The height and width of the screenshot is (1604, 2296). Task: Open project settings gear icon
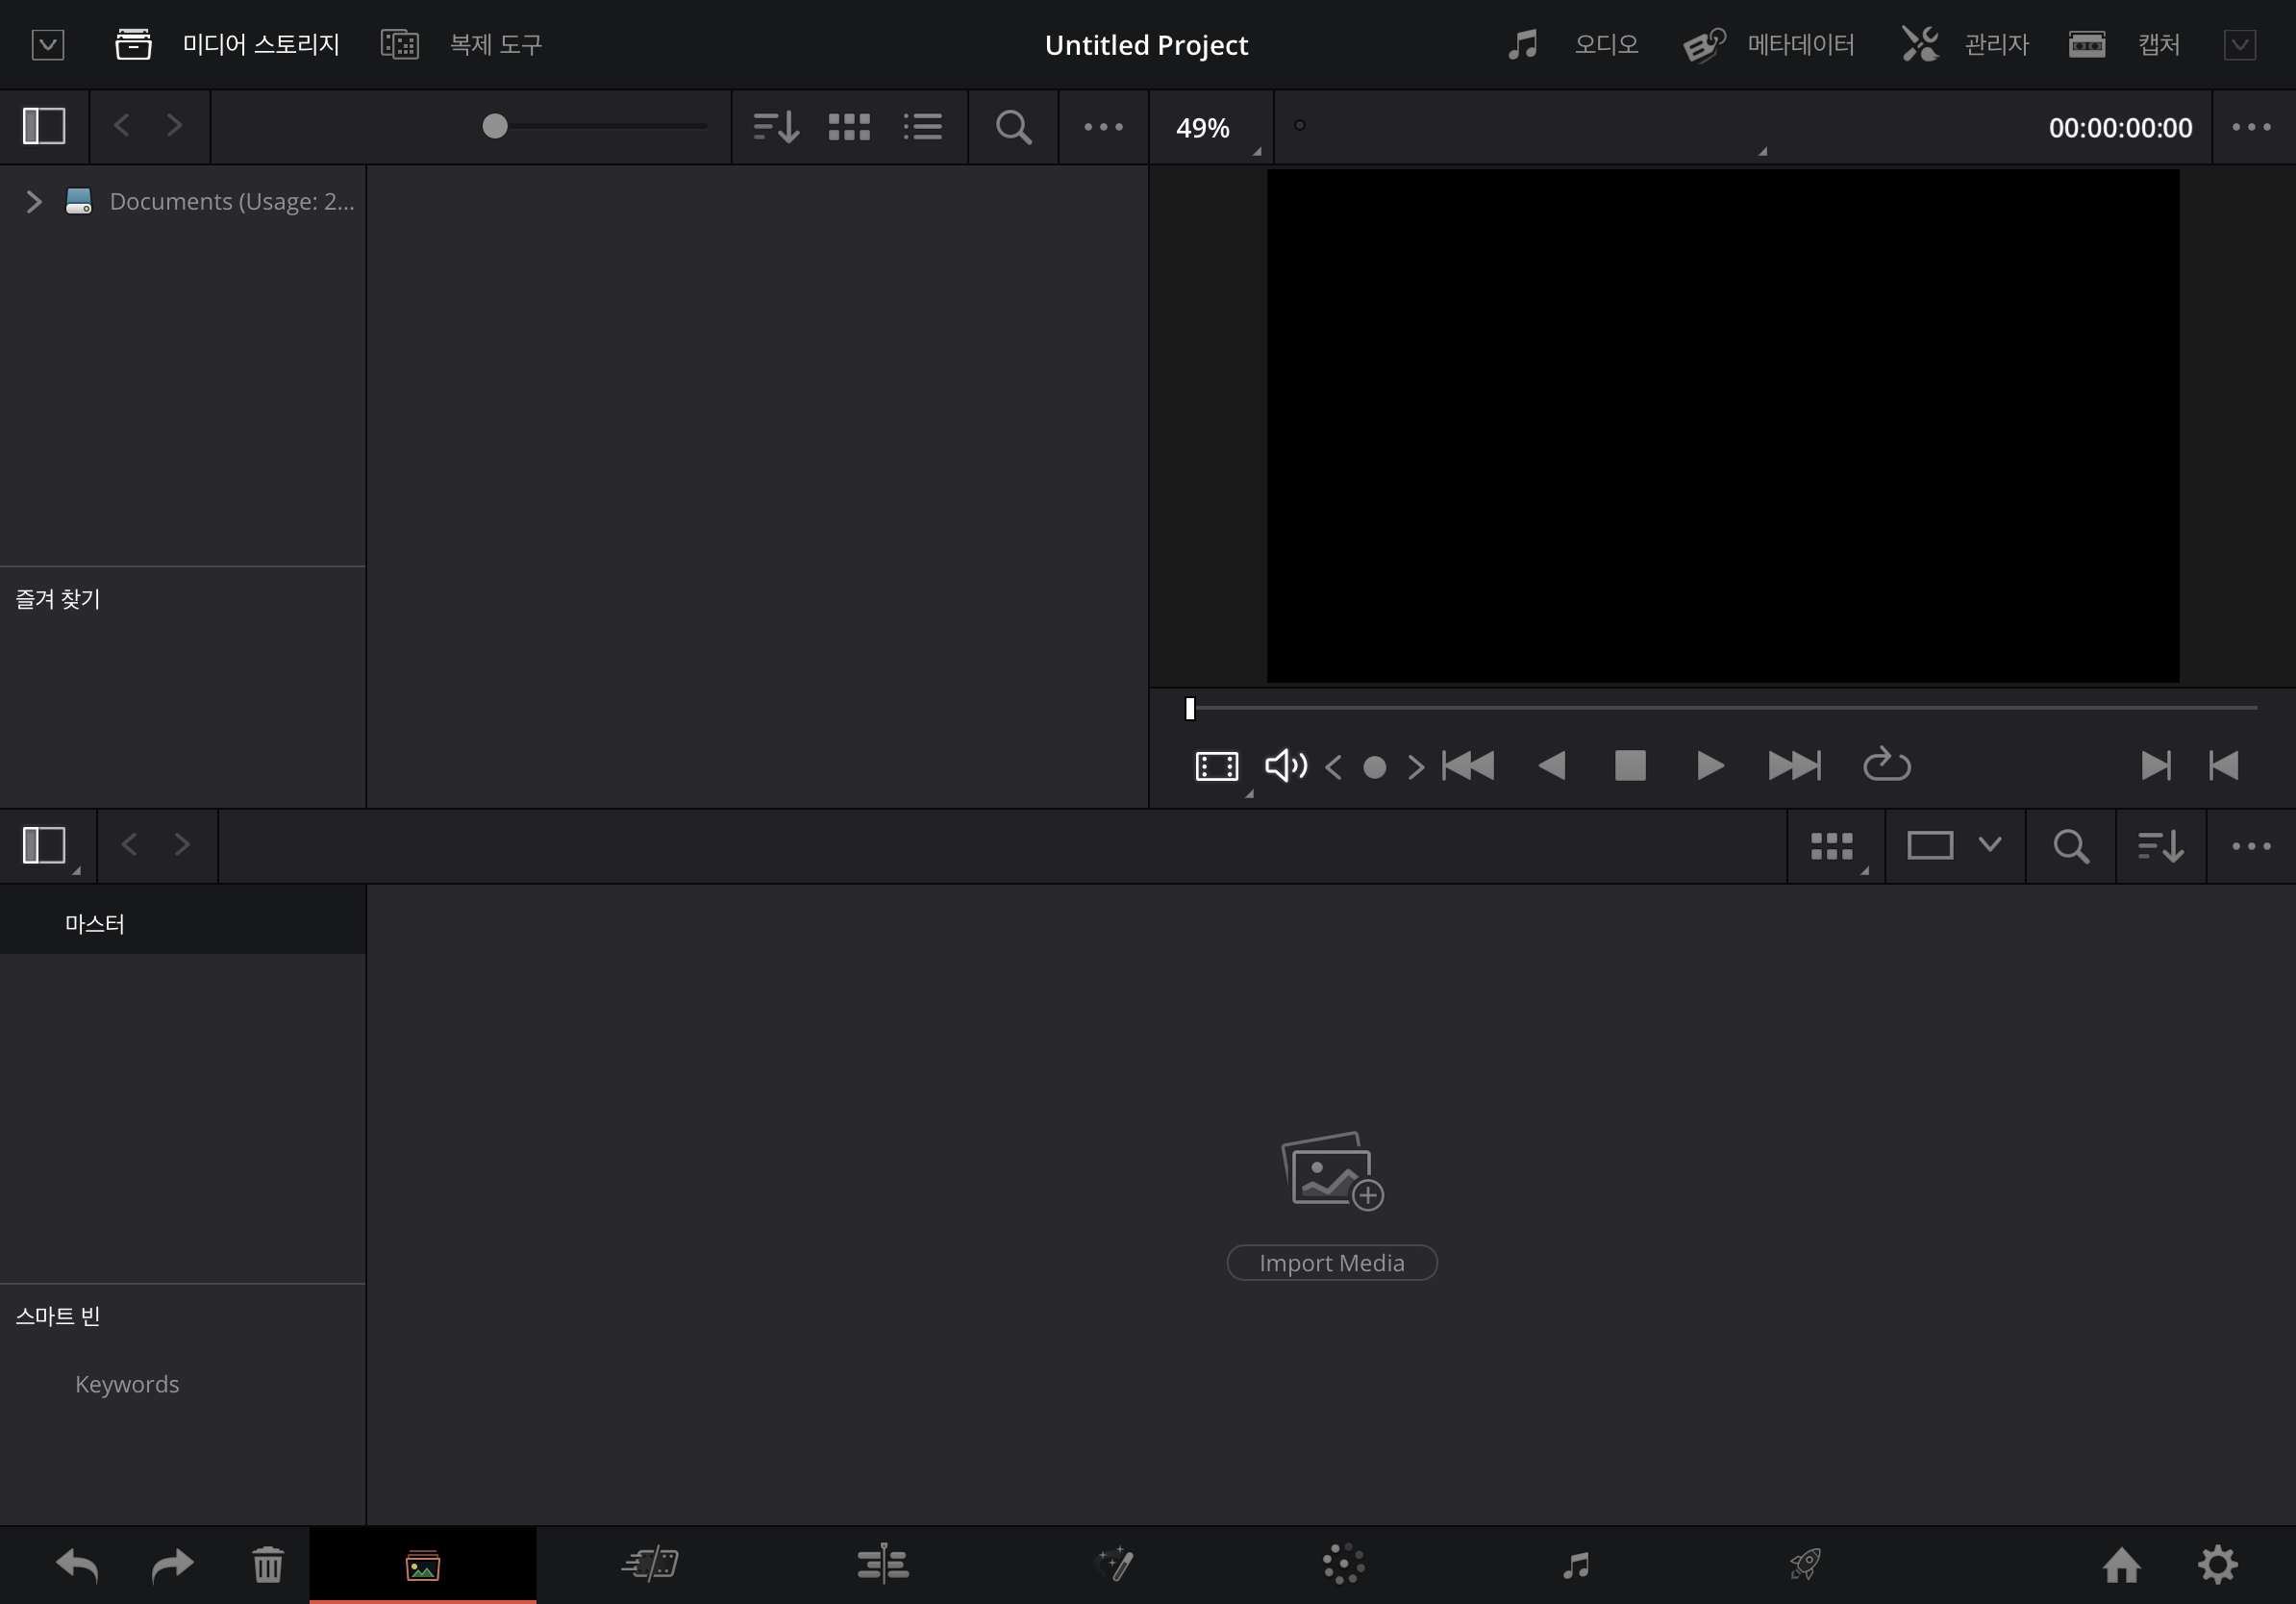2217,1564
